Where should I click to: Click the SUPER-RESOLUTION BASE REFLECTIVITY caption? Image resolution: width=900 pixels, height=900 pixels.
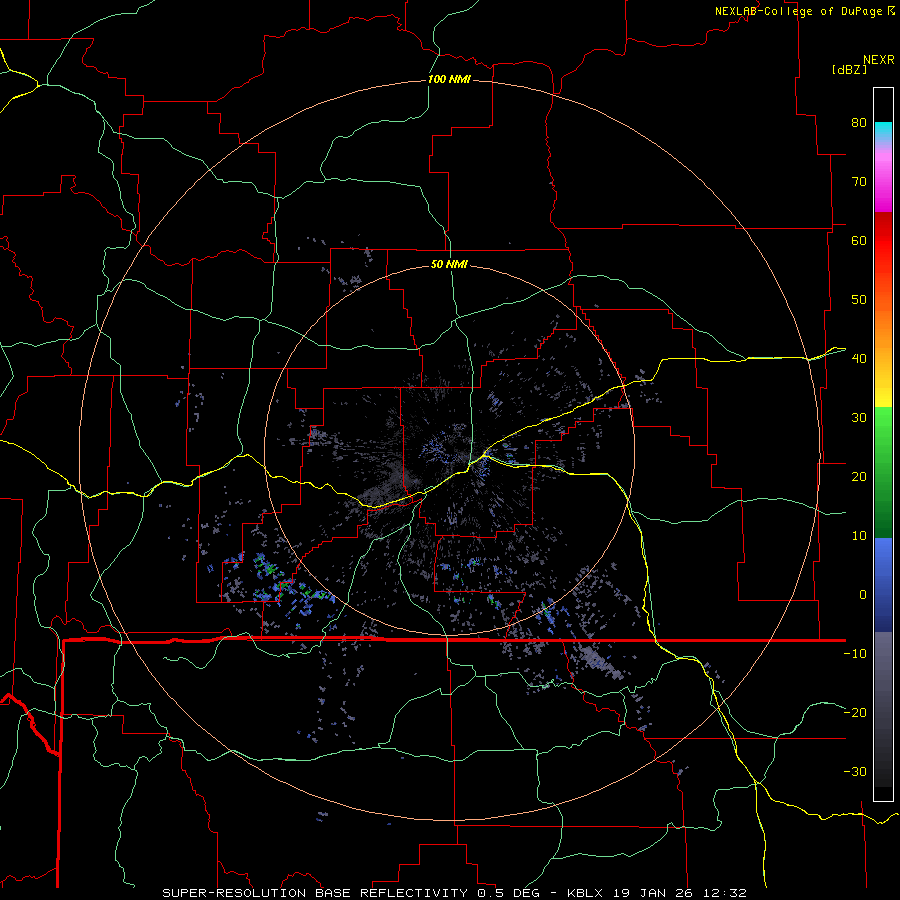pos(315,893)
